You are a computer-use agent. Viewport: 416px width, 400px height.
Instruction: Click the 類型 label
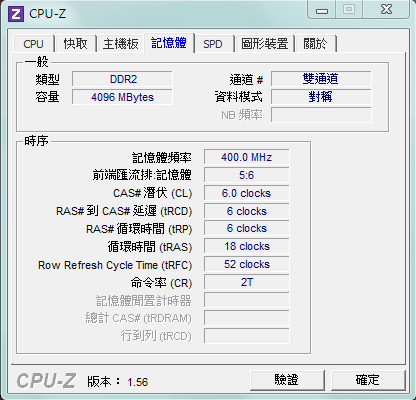(47, 80)
